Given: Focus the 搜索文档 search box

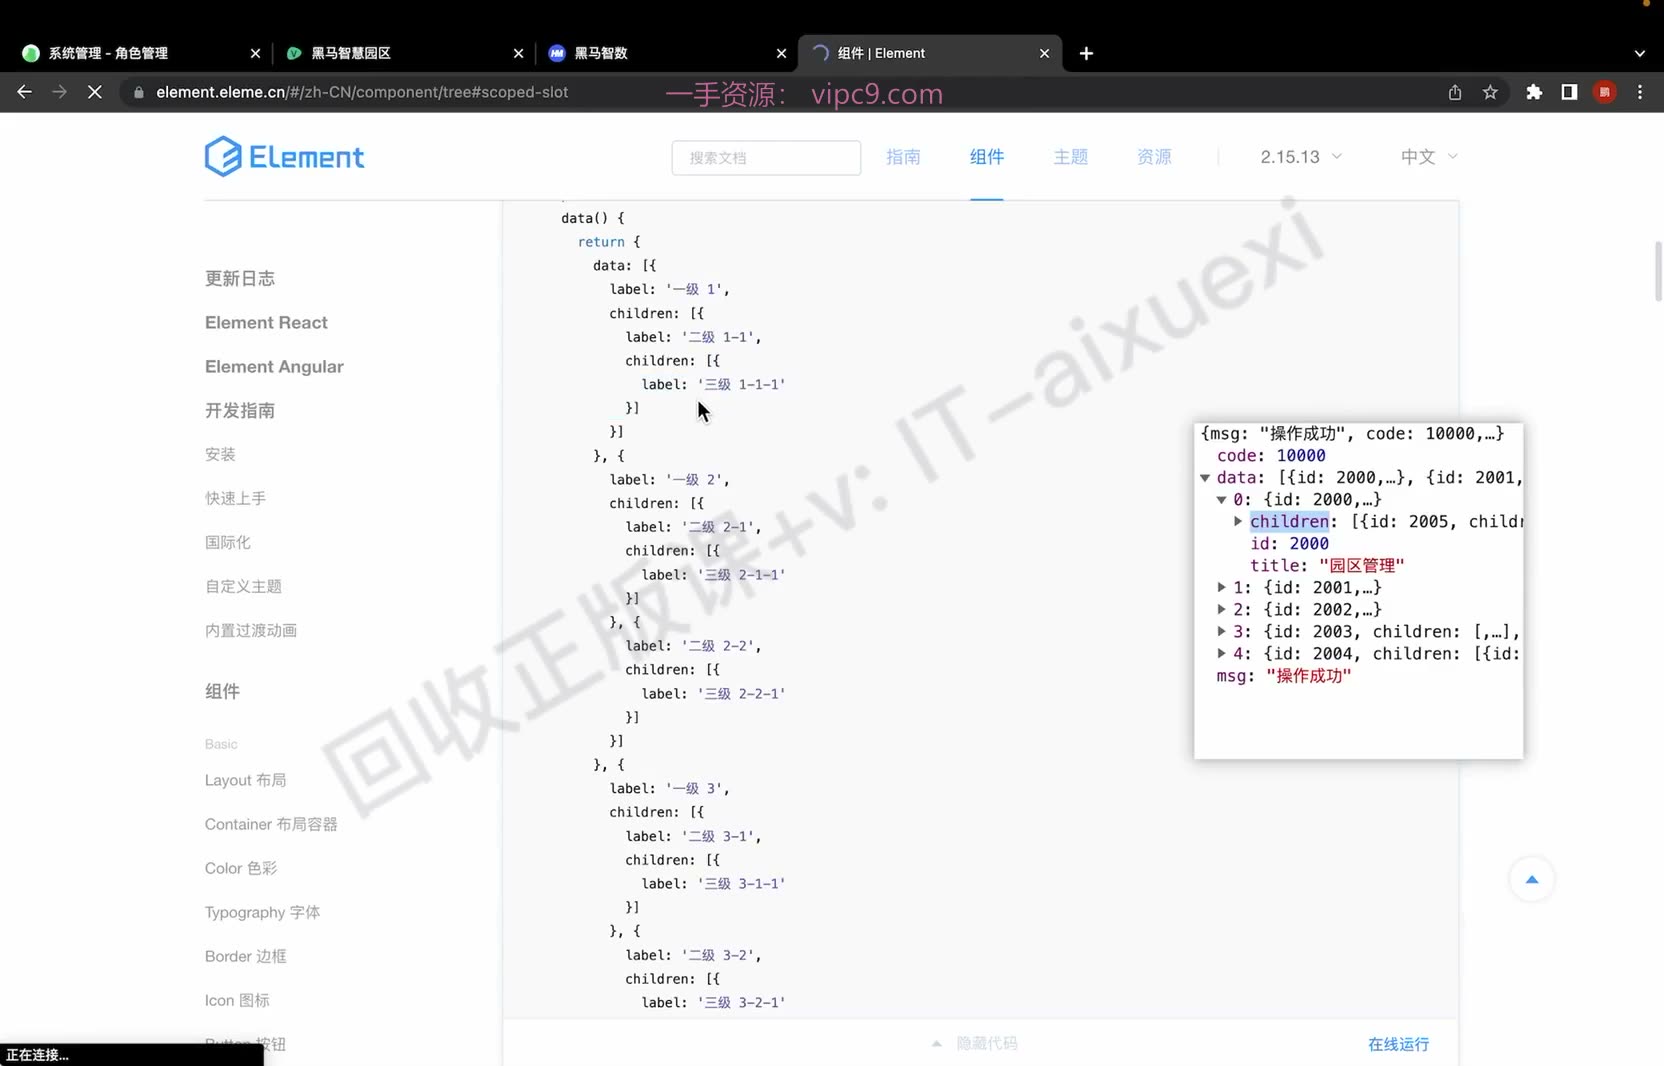Looking at the screenshot, I should click(x=766, y=157).
